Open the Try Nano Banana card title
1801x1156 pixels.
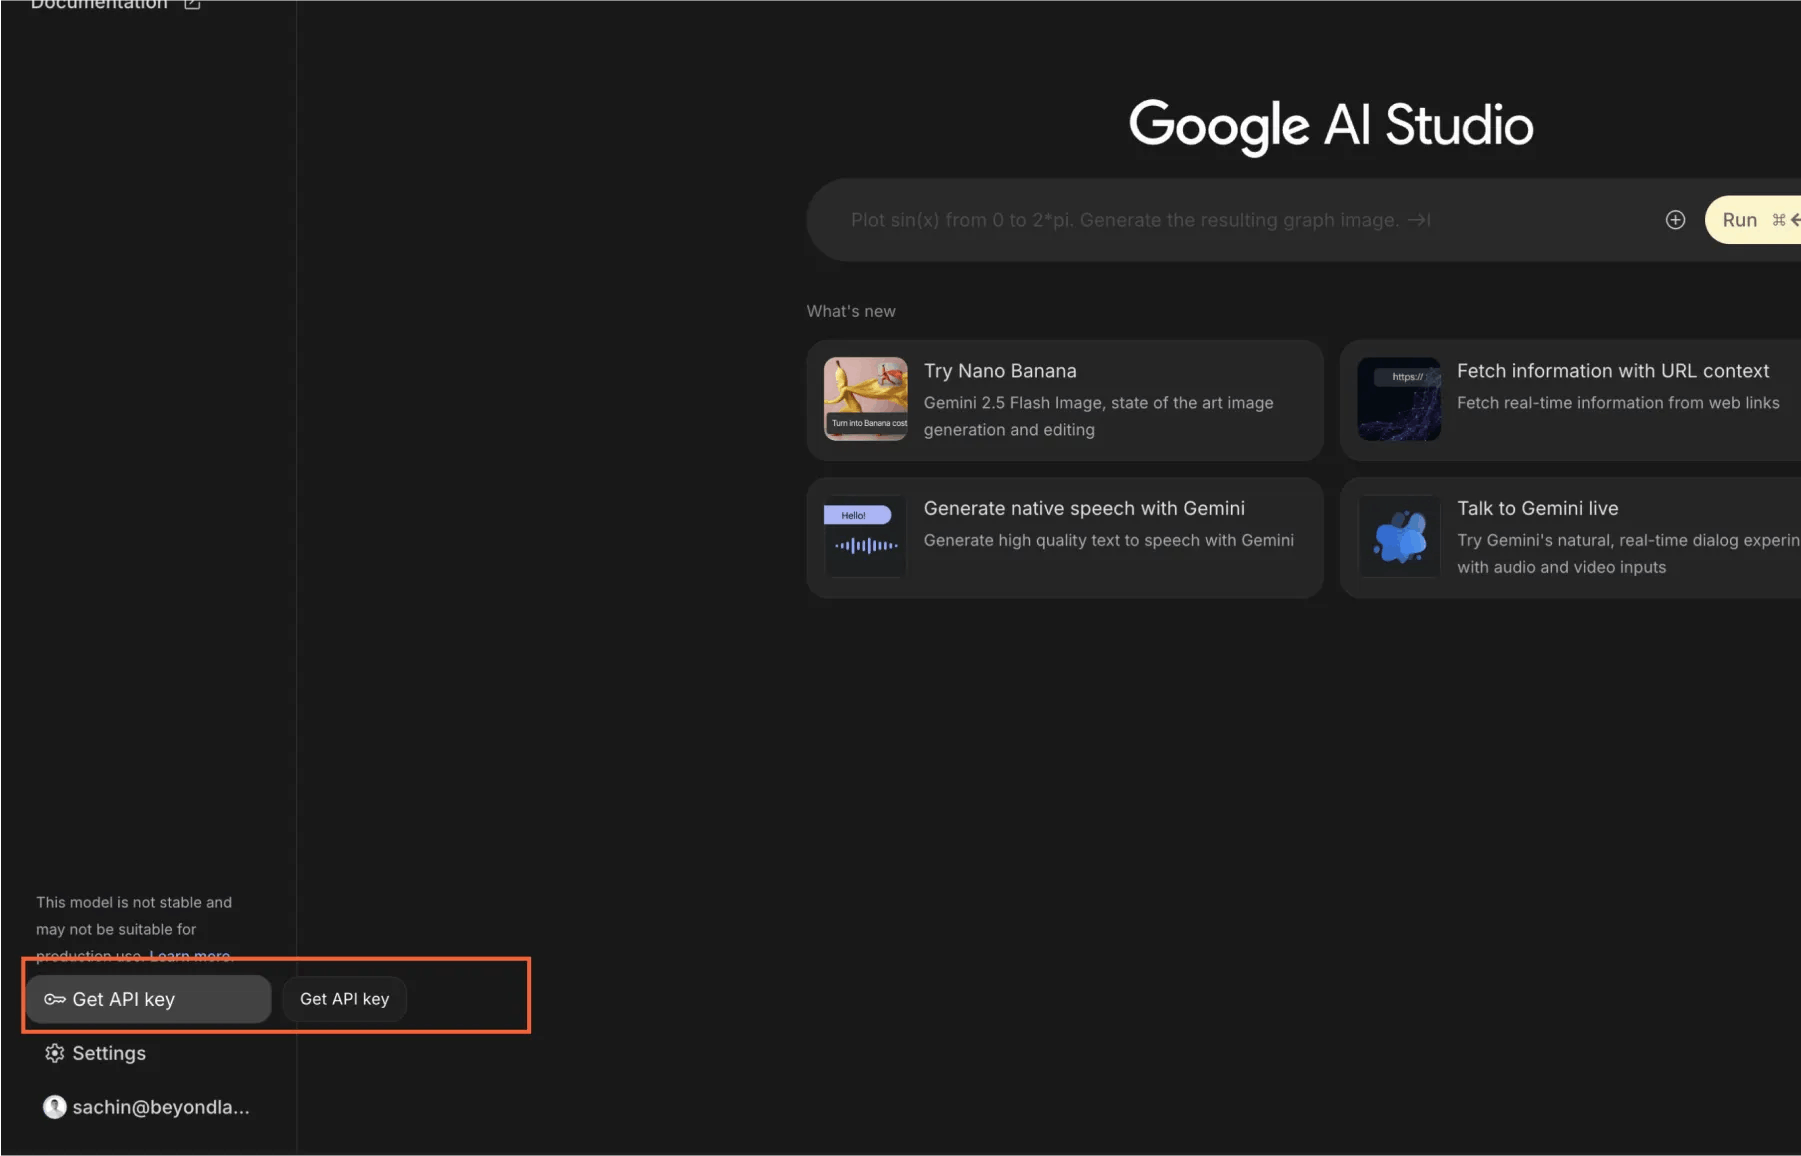1000,371
